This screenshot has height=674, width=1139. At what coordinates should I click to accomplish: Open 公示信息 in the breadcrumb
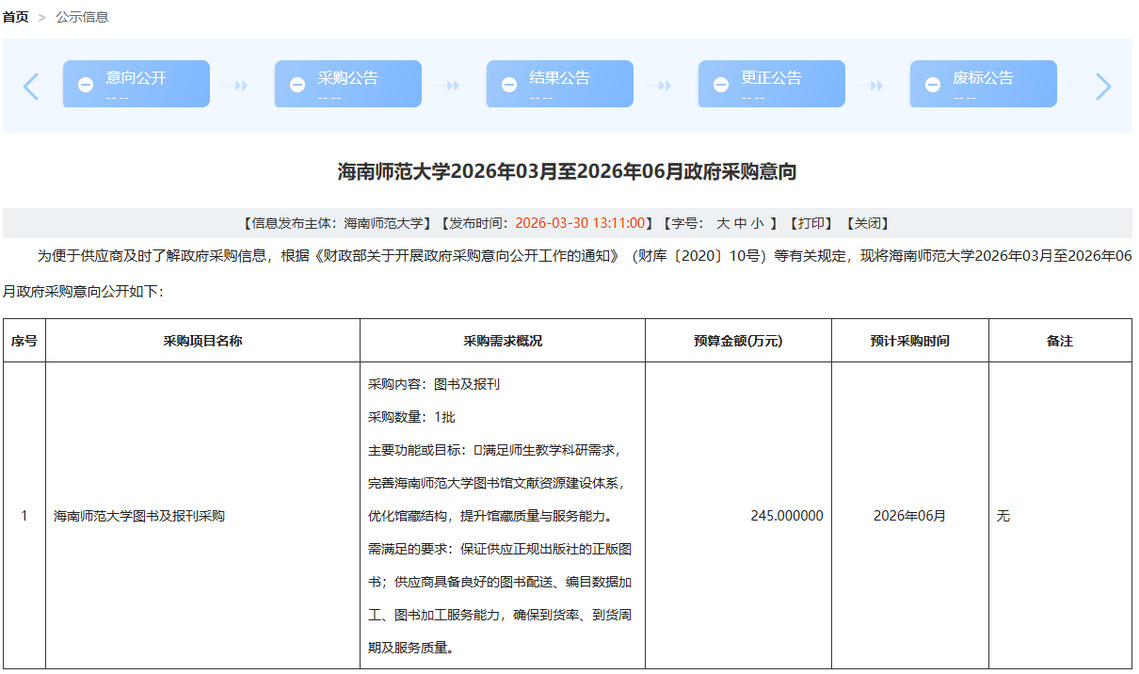pos(82,17)
